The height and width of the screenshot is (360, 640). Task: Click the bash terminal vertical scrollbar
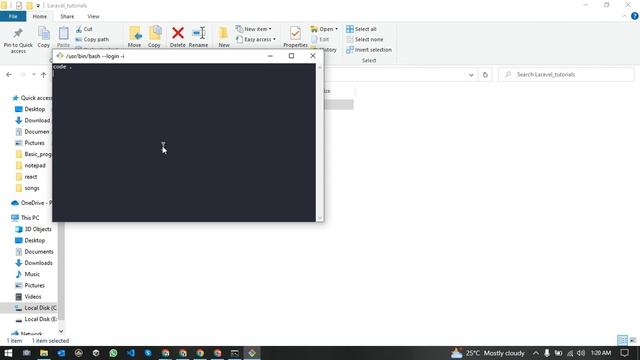(320, 142)
